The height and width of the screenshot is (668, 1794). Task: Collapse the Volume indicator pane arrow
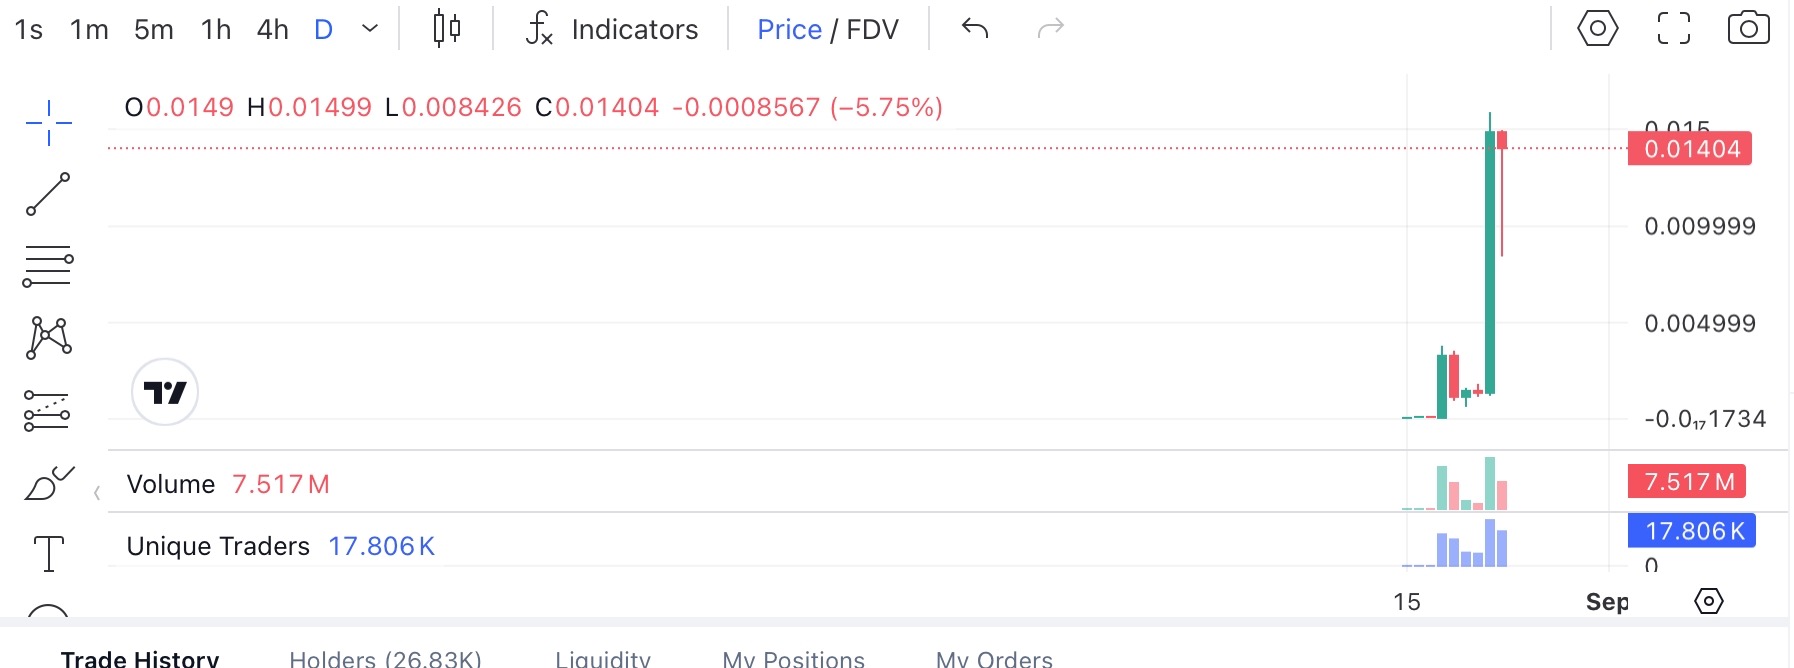(97, 493)
